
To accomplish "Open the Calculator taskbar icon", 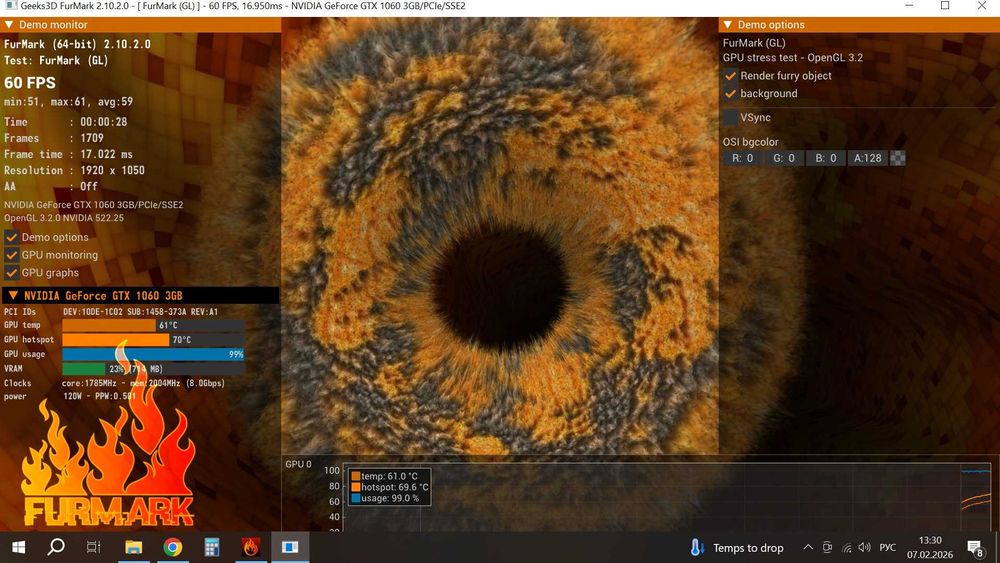I will [x=212, y=547].
